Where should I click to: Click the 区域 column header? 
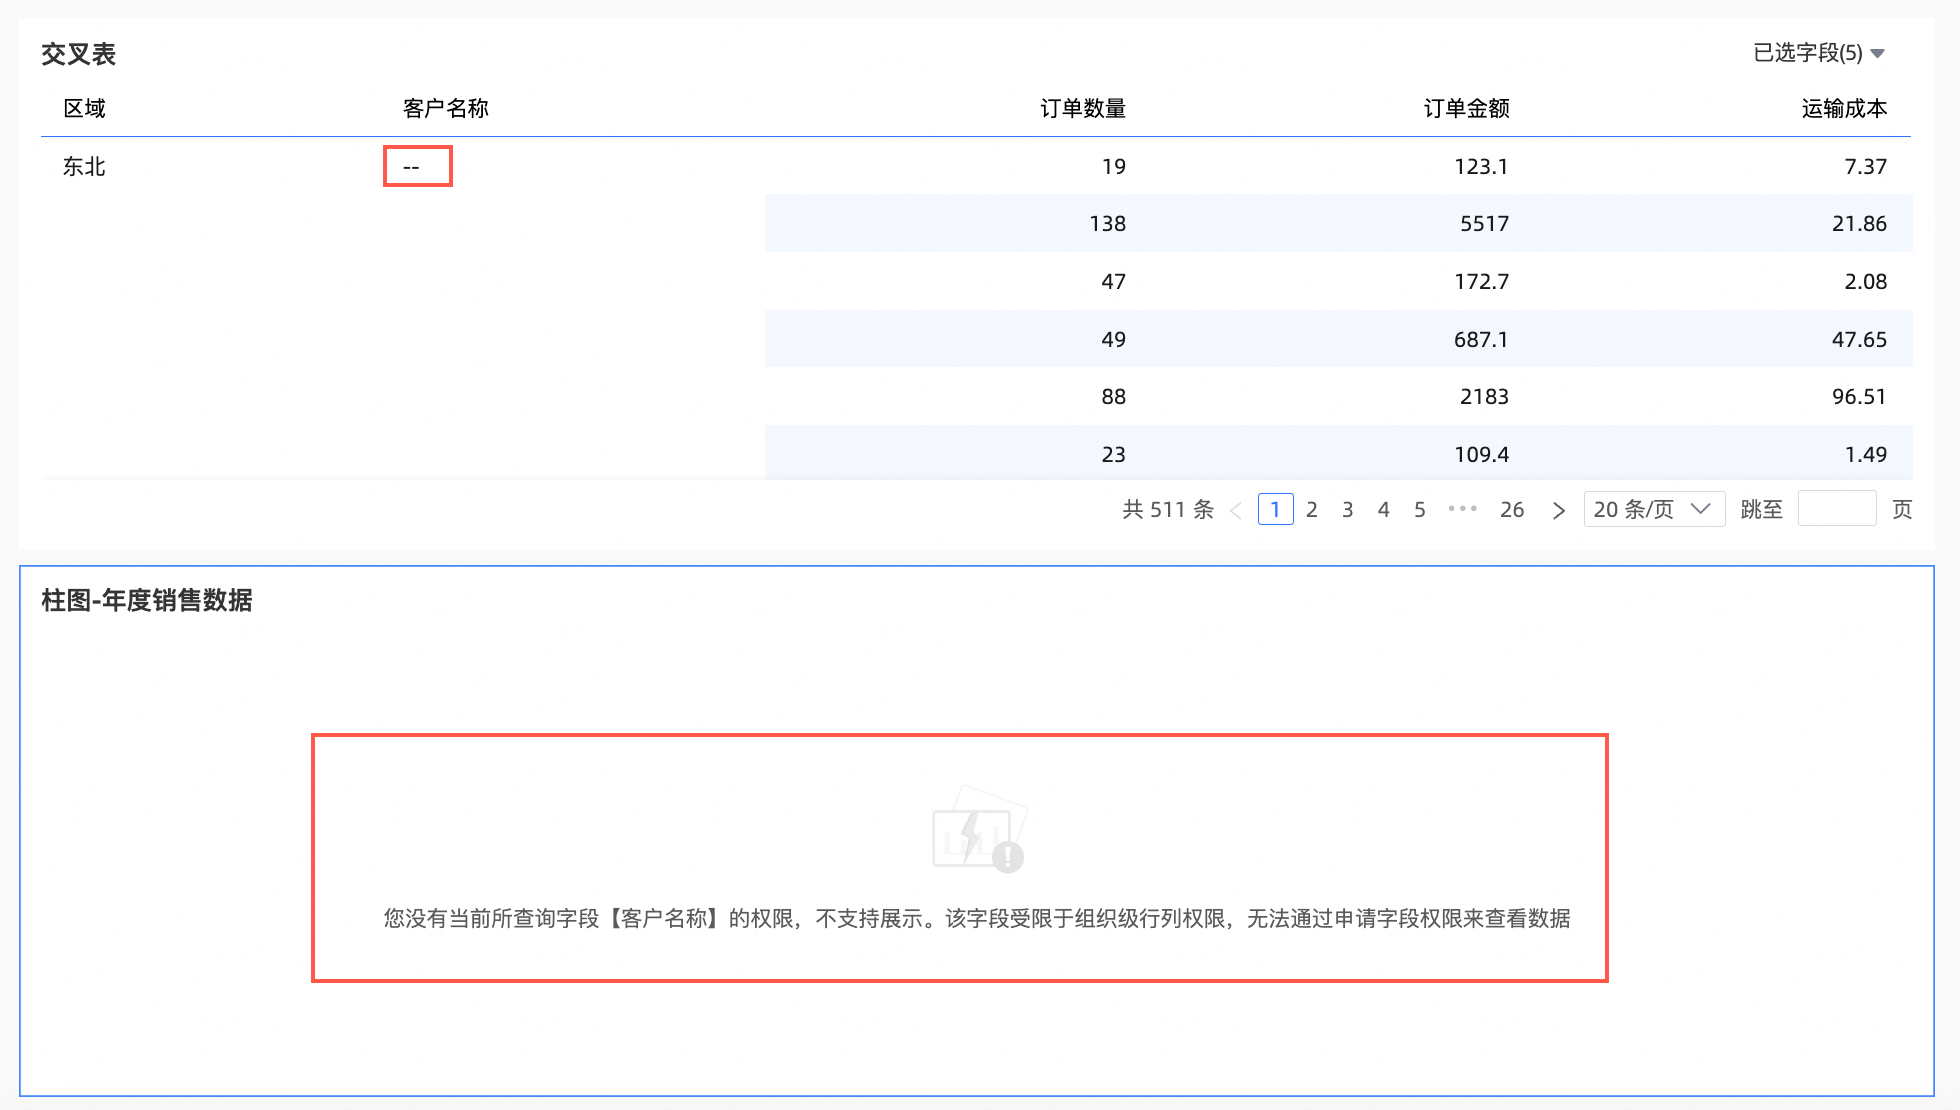click(84, 108)
